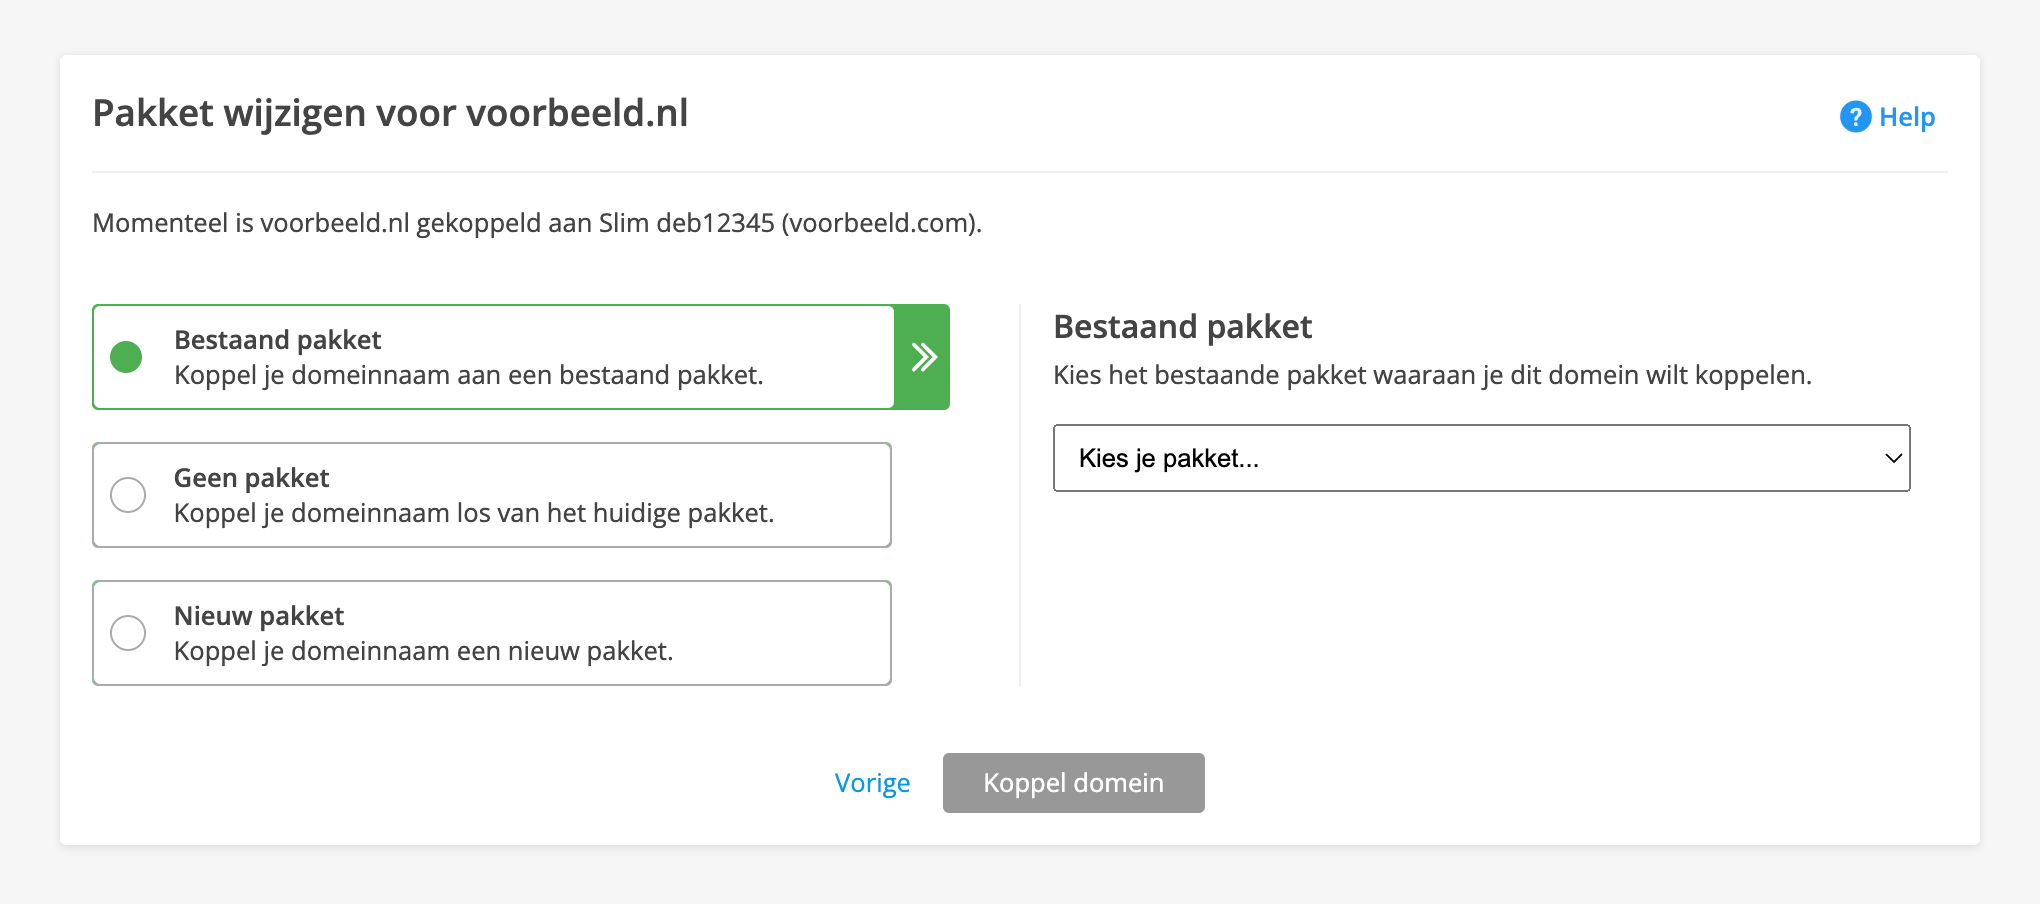Open help using the circular question icon
Image resolution: width=2040 pixels, height=904 pixels.
click(x=1855, y=116)
